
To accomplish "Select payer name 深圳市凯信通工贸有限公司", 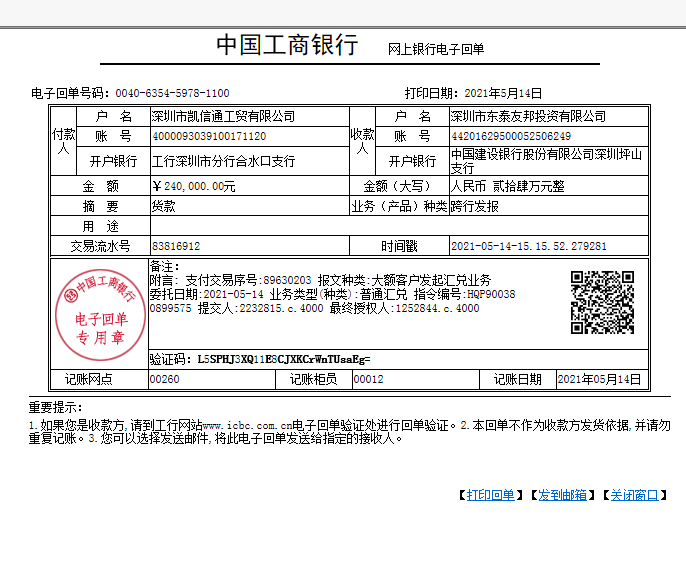I will coord(223,116).
